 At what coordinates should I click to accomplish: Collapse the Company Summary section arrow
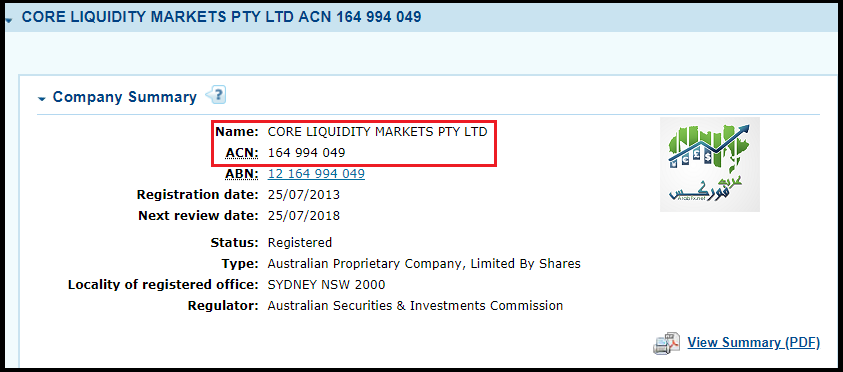coord(42,99)
